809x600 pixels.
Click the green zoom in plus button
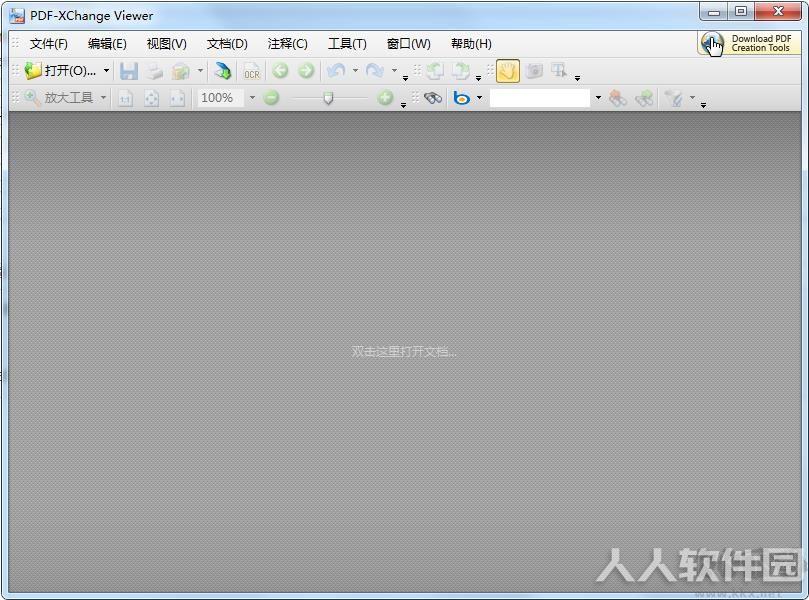tap(385, 98)
